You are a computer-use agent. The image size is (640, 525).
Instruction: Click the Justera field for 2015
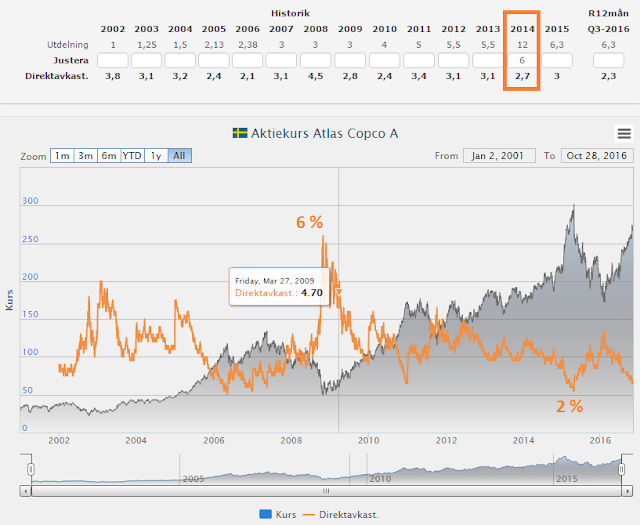[x=557, y=60]
